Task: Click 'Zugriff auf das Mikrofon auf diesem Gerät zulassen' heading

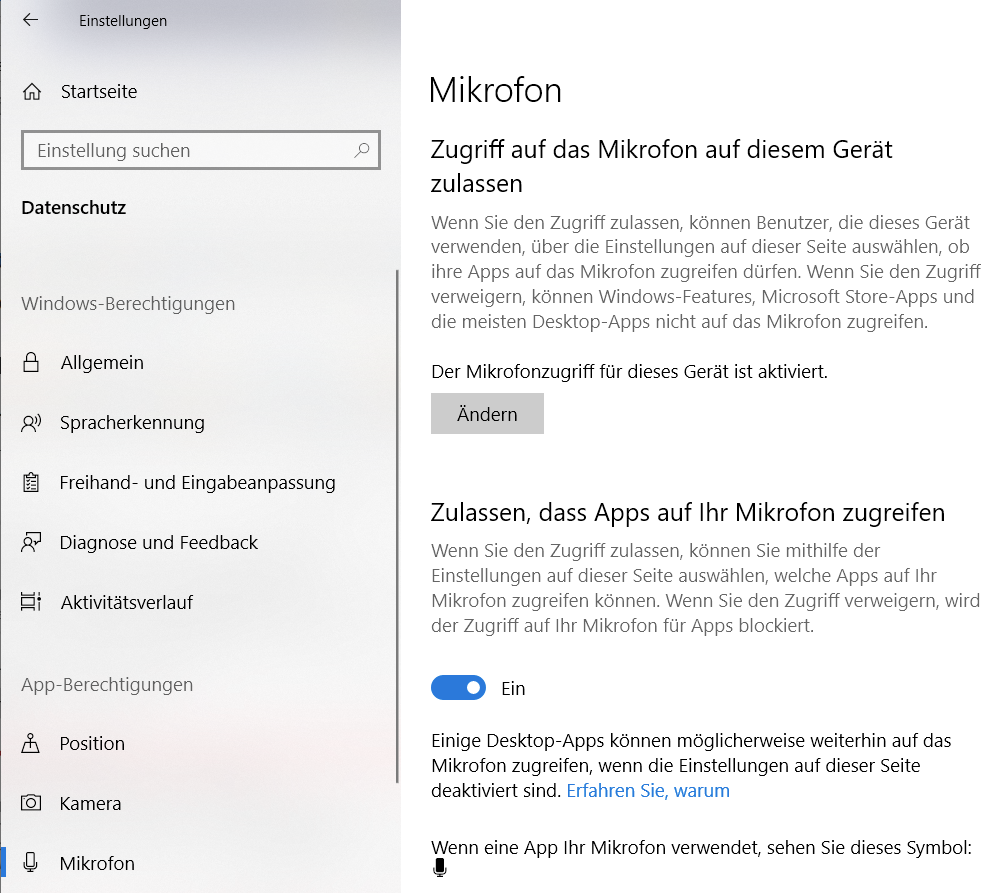Action: pos(661,166)
